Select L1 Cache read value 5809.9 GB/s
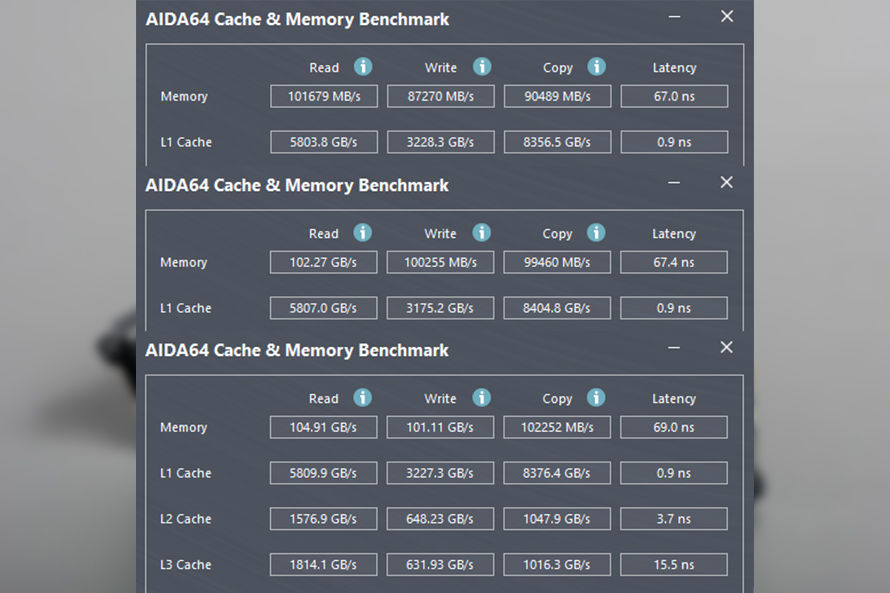 pyautogui.click(x=324, y=473)
